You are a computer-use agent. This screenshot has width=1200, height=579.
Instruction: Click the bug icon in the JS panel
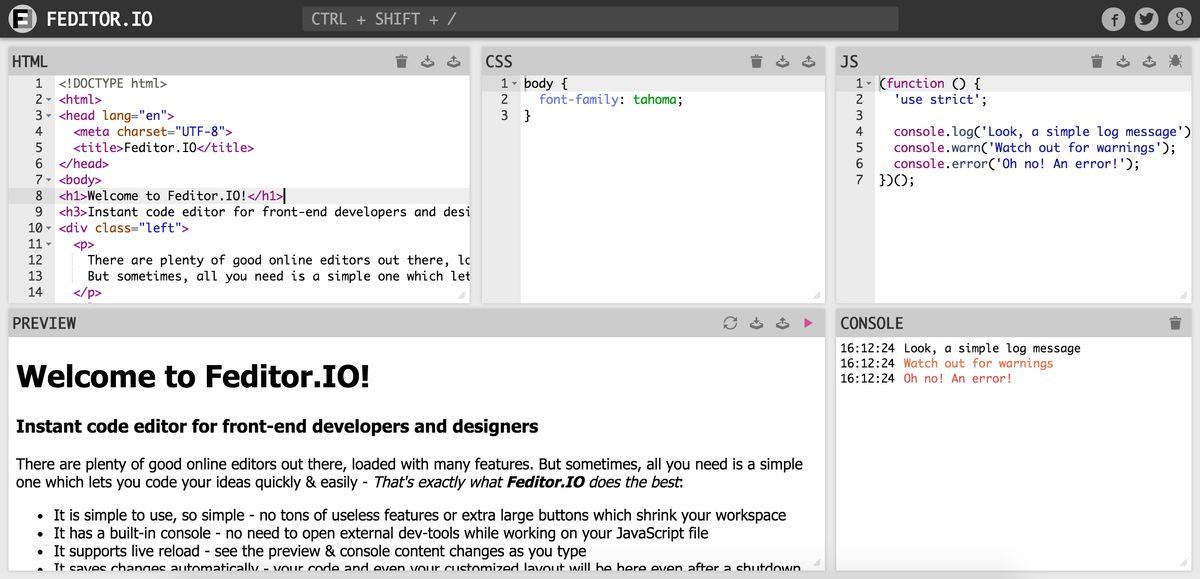(x=1175, y=62)
